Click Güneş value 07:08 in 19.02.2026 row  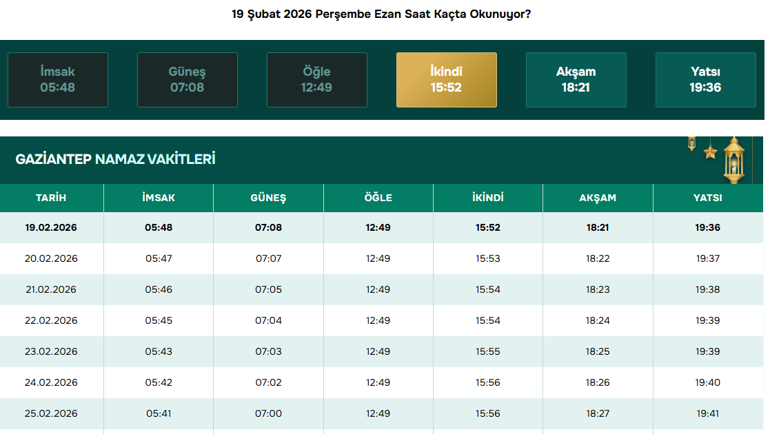point(268,227)
